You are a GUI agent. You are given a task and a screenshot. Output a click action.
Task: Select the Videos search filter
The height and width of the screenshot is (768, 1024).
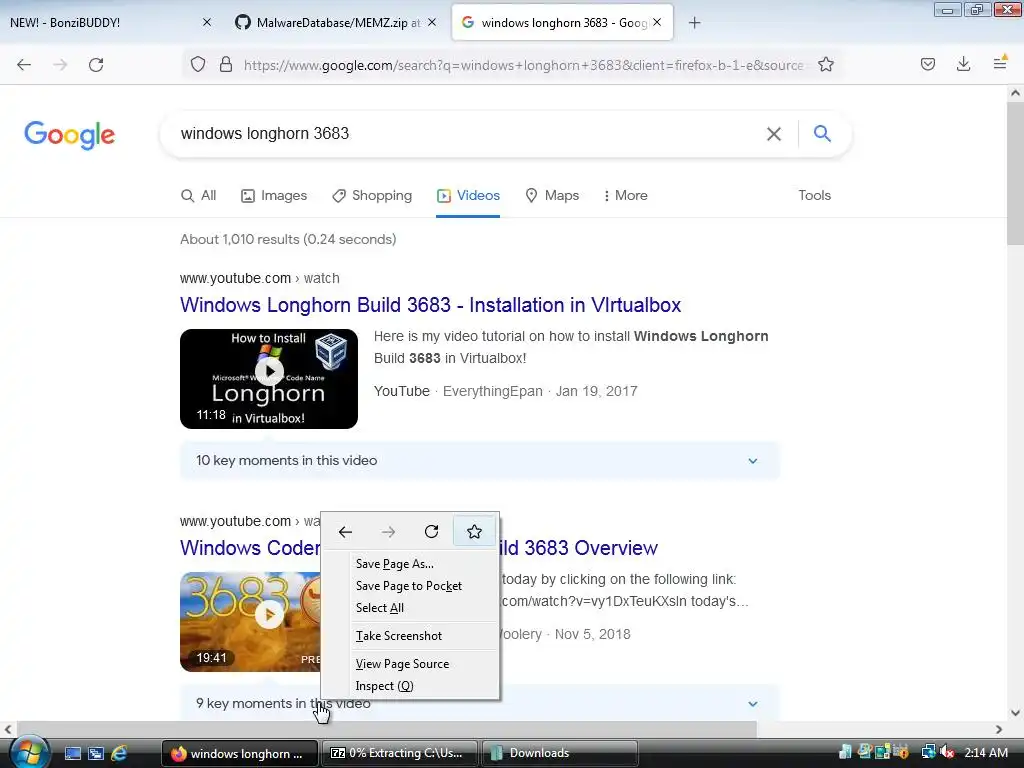[x=468, y=196]
